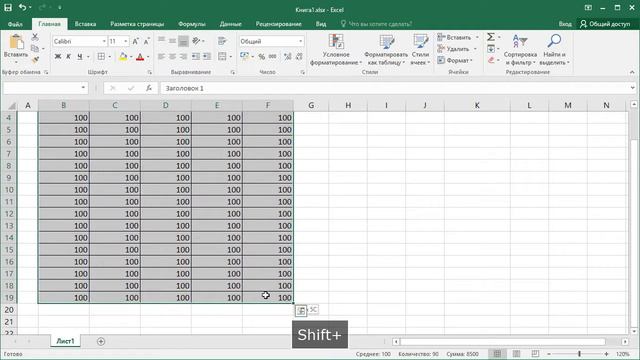The image size is (640, 360).
Task: Apply thousands separator comma style
Action: (273, 56)
